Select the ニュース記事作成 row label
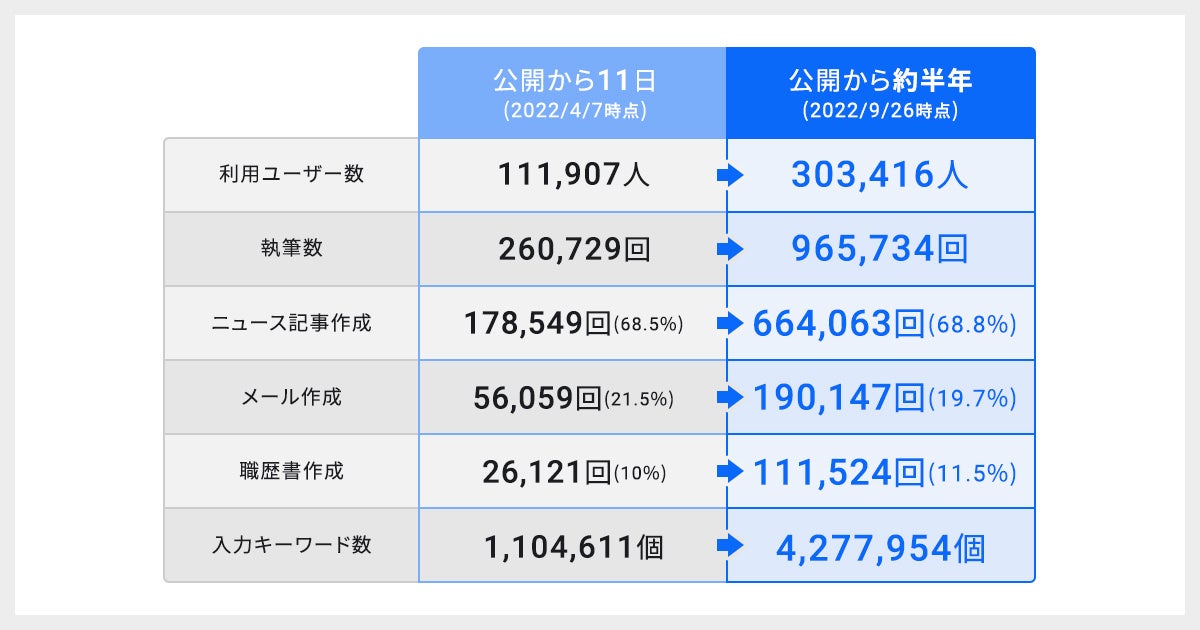The image size is (1200, 630). [x=291, y=323]
